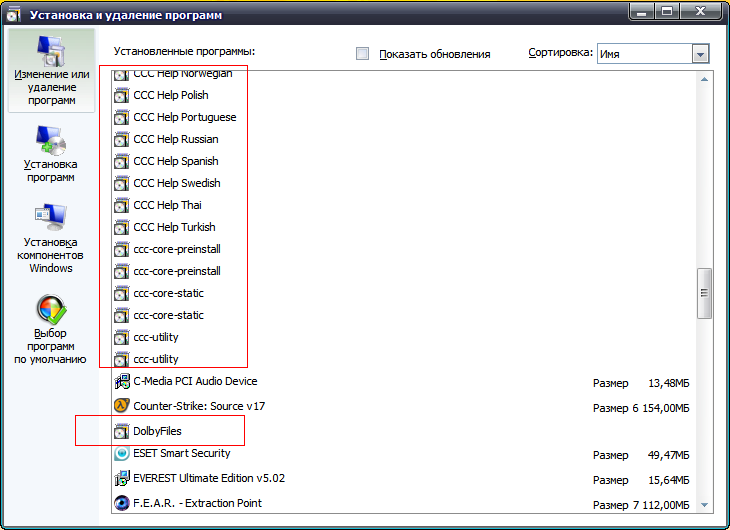The image size is (730, 530).
Task: Select the CCC Help Polish entry
Action: tap(171, 95)
